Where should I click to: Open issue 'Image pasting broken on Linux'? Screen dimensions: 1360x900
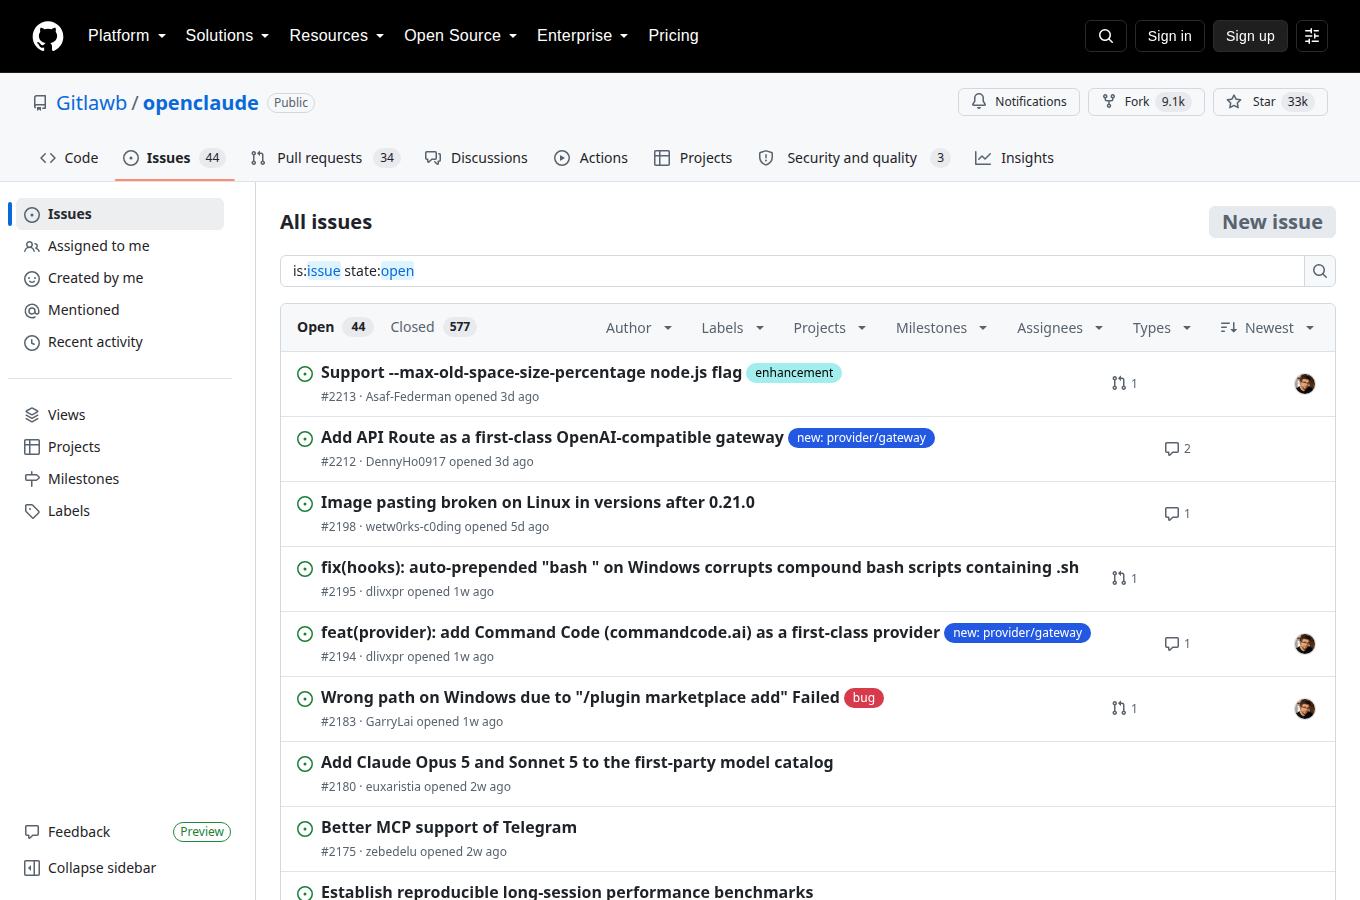tap(538, 502)
